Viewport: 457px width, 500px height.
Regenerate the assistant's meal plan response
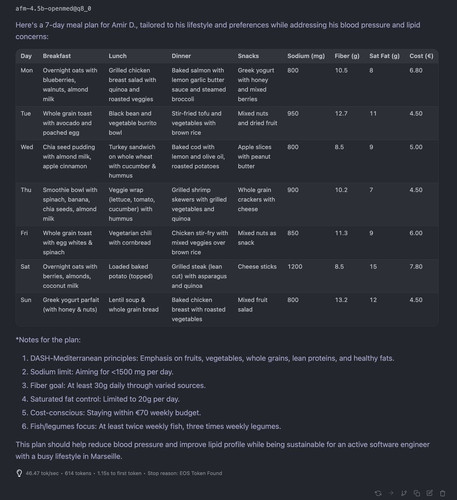(x=378, y=493)
